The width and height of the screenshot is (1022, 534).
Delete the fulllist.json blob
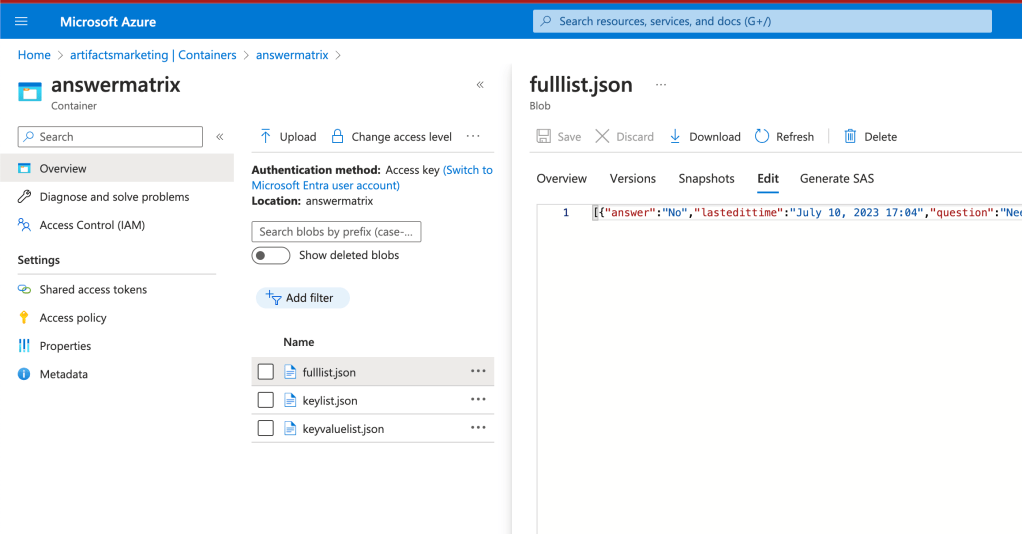871,137
